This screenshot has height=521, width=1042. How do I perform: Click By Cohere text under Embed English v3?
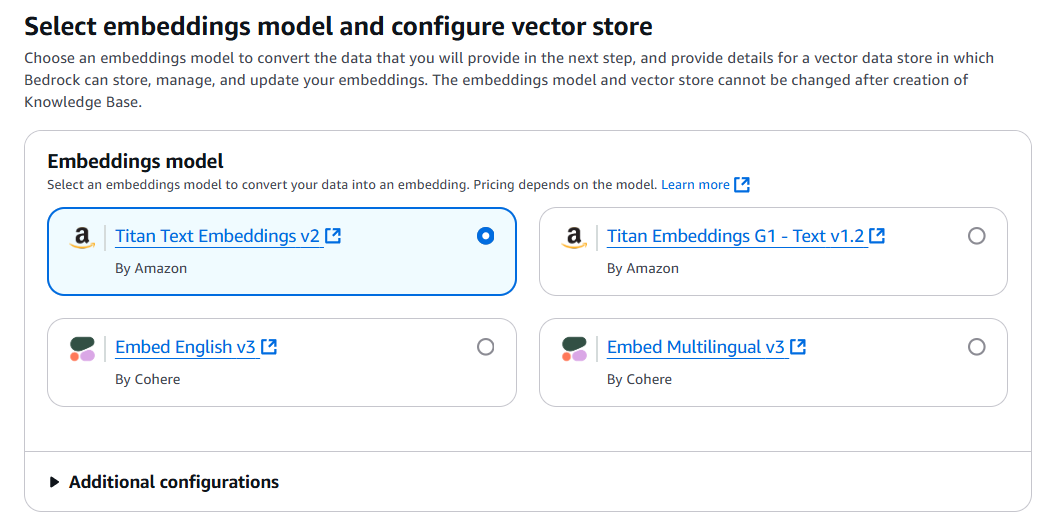click(x=148, y=379)
